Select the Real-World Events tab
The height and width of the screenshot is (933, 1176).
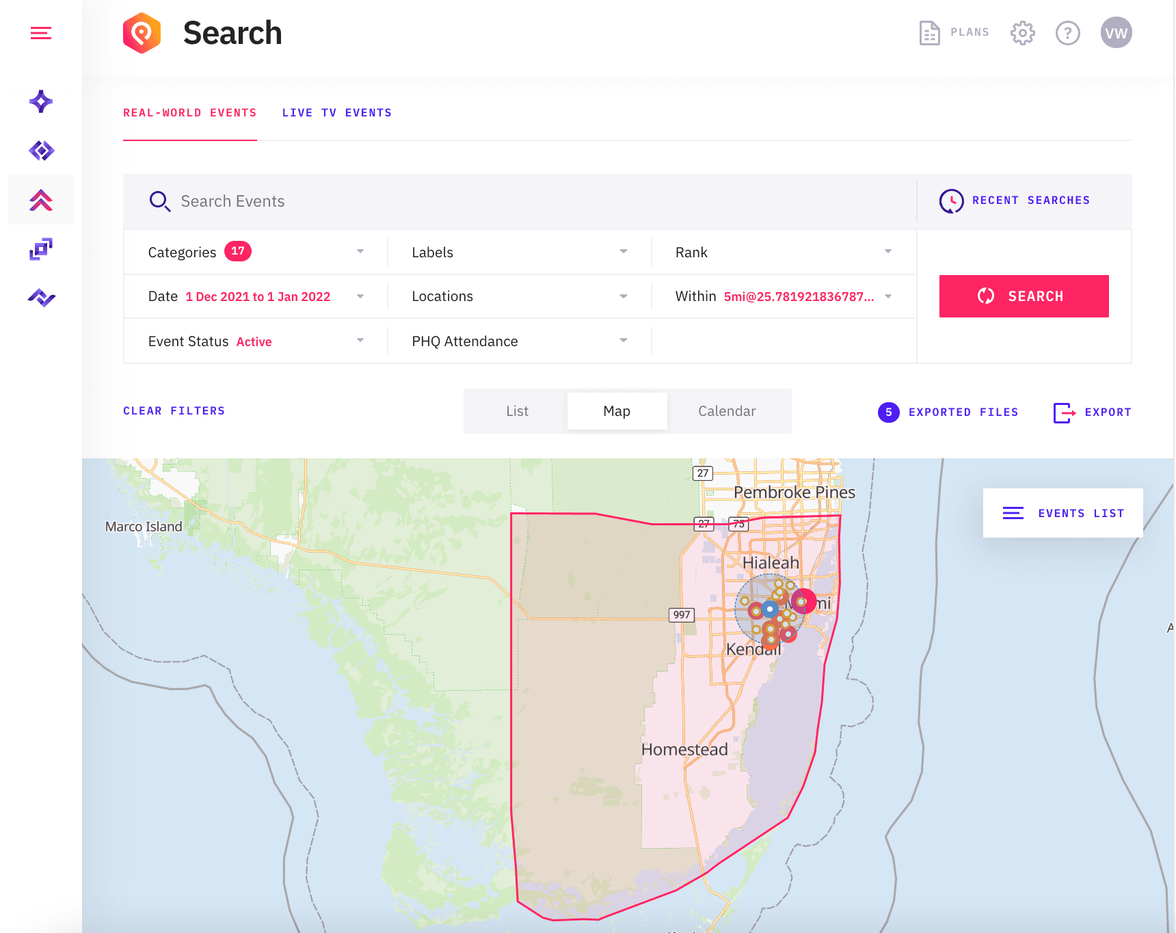(189, 113)
